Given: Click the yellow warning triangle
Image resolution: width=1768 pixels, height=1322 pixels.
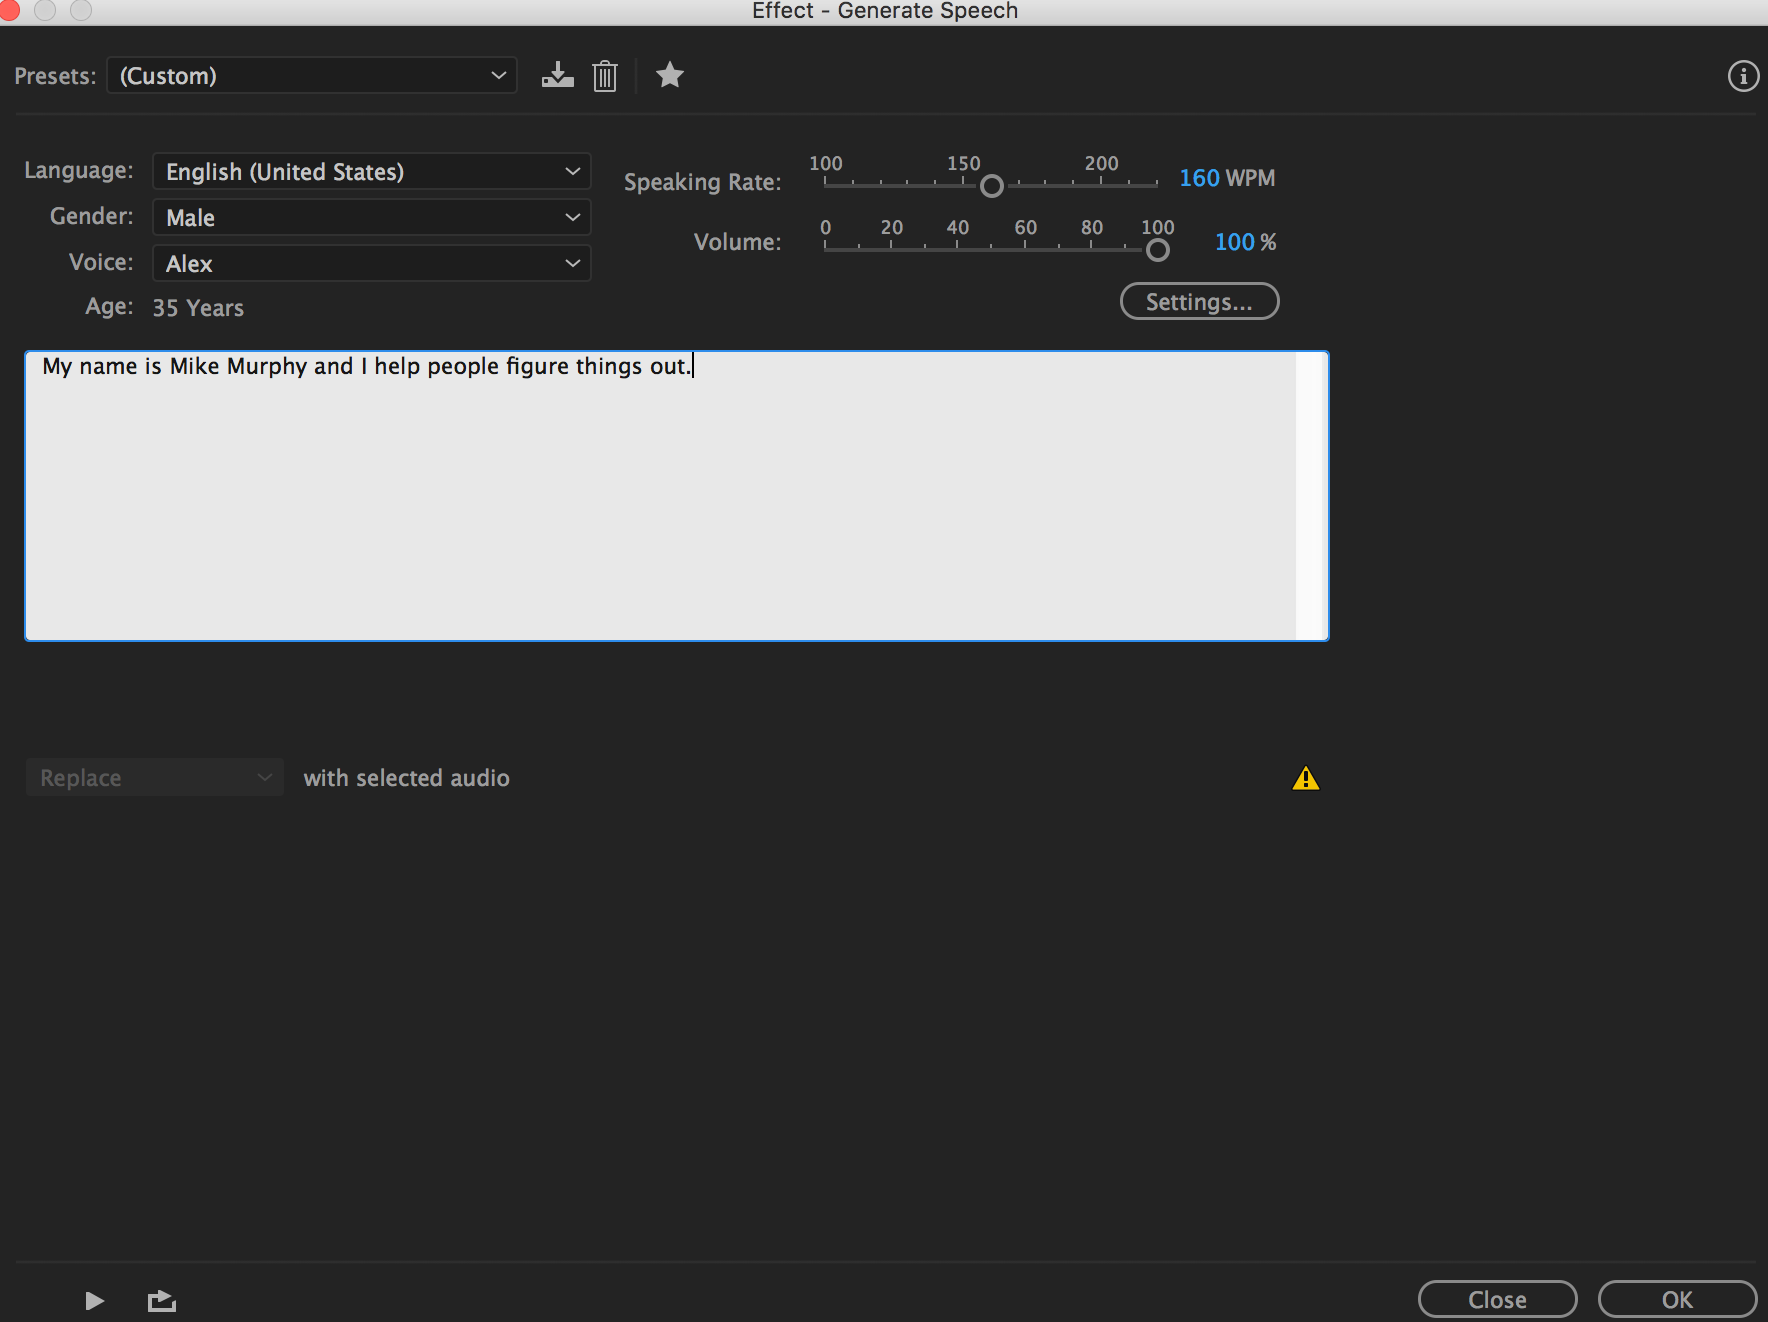Looking at the screenshot, I should [1305, 778].
